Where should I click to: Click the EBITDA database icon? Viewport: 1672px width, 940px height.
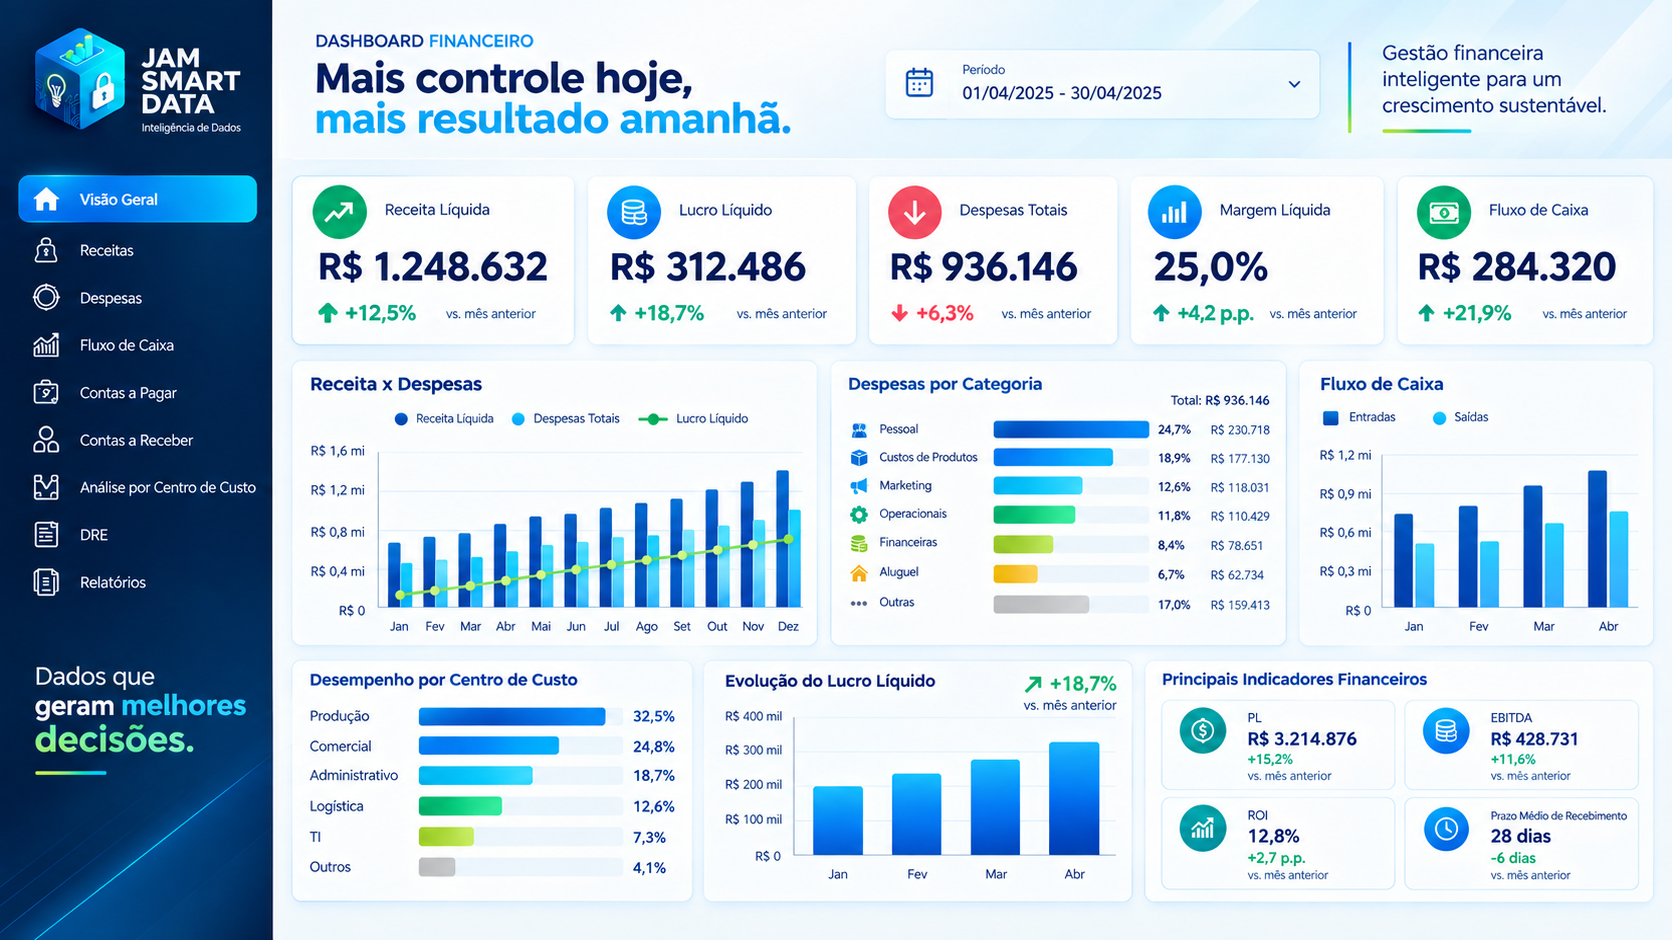click(x=1446, y=731)
